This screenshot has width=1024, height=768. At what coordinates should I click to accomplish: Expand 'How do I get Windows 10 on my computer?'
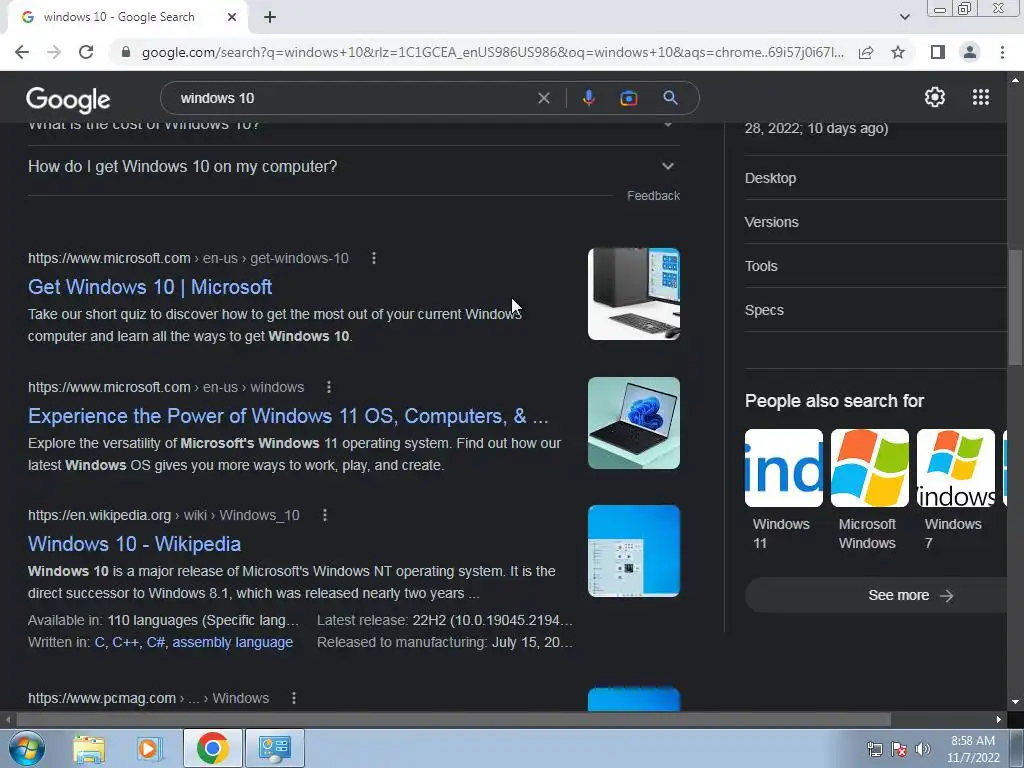tap(353, 167)
